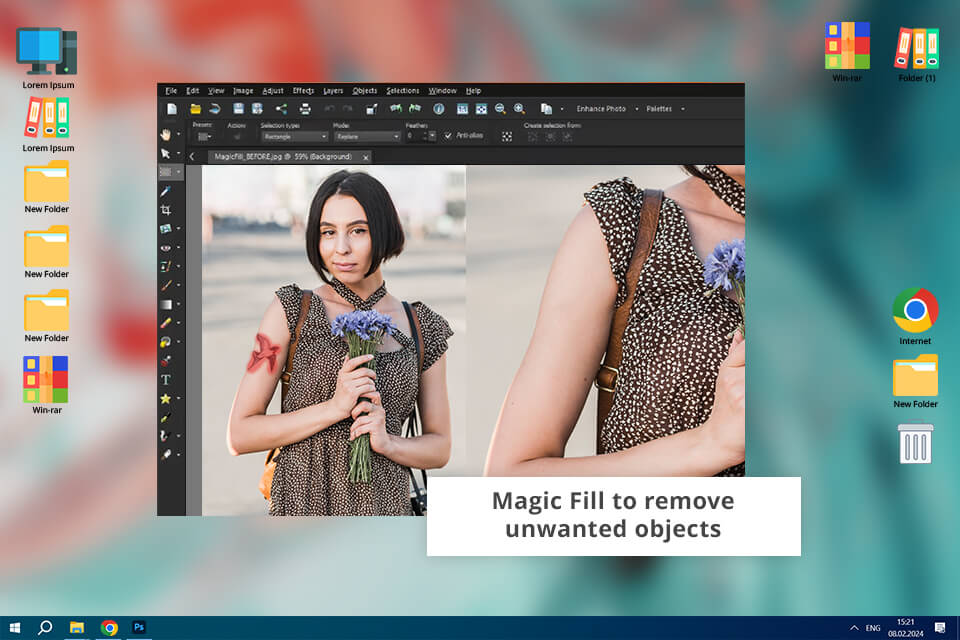
Task: Close the MagicFill_BEFORE.jpg tab
Action: pyautogui.click(x=366, y=157)
